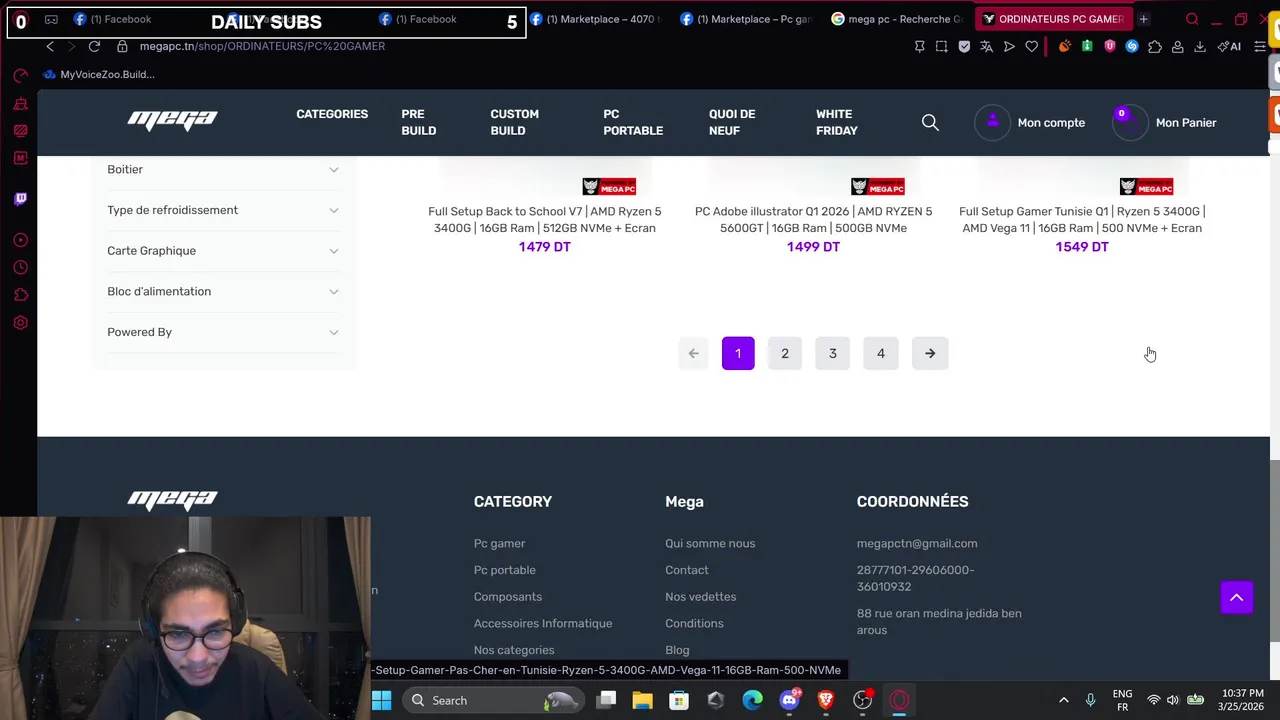Screen dimensions: 1280x720
Task: Go to pagination page 3
Action: click(832, 353)
